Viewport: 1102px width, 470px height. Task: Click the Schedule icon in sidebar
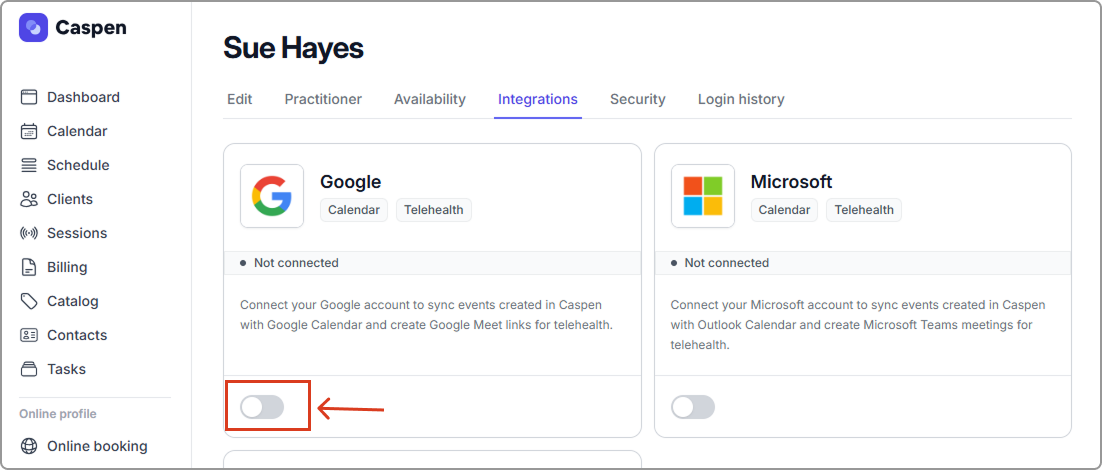coord(29,165)
